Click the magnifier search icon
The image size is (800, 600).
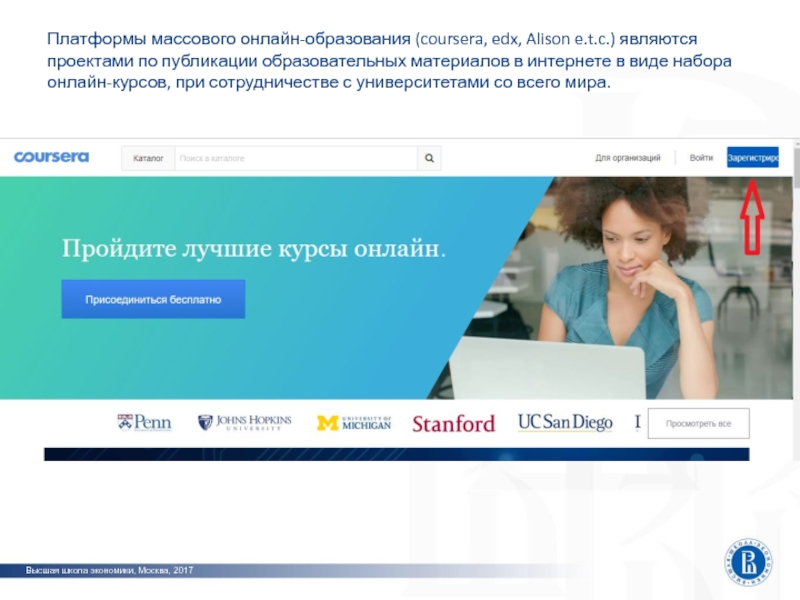pyautogui.click(x=429, y=158)
